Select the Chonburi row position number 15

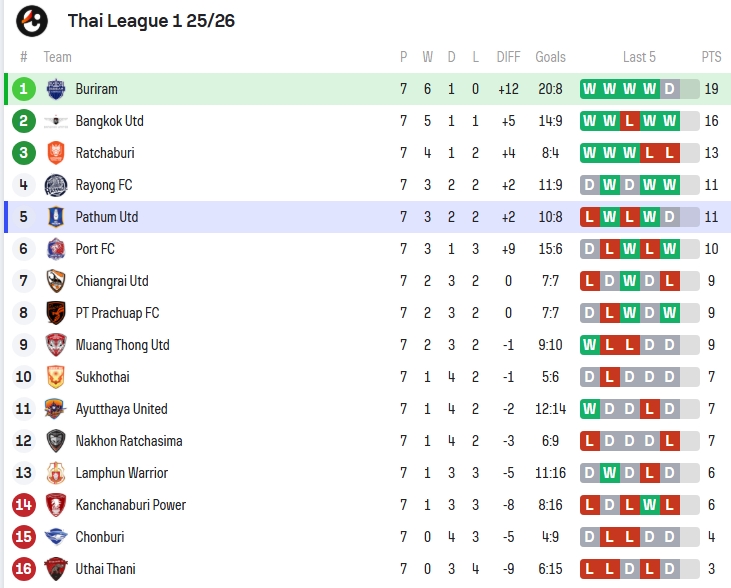(24, 537)
